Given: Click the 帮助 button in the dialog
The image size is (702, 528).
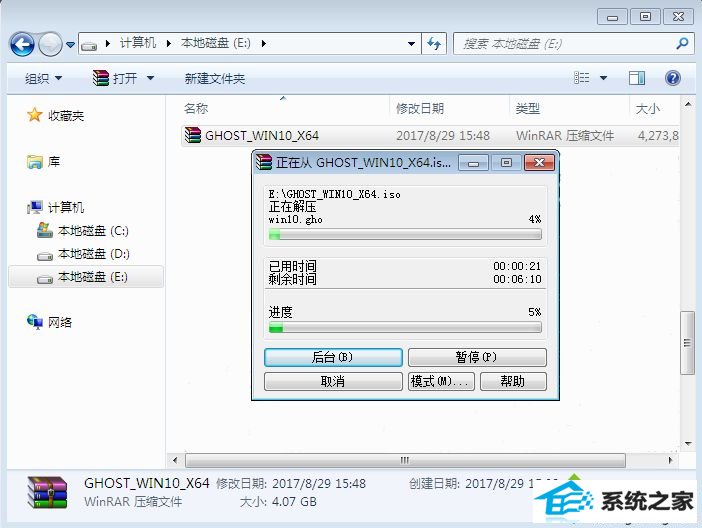Looking at the screenshot, I should [x=513, y=381].
